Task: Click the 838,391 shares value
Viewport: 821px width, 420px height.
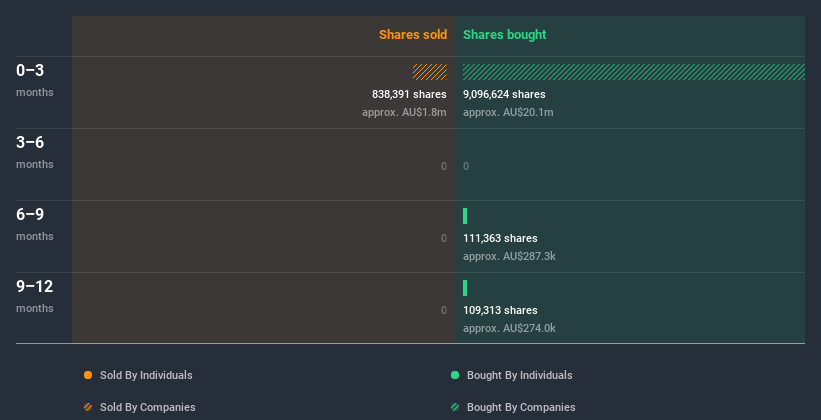Action: [x=409, y=94]
